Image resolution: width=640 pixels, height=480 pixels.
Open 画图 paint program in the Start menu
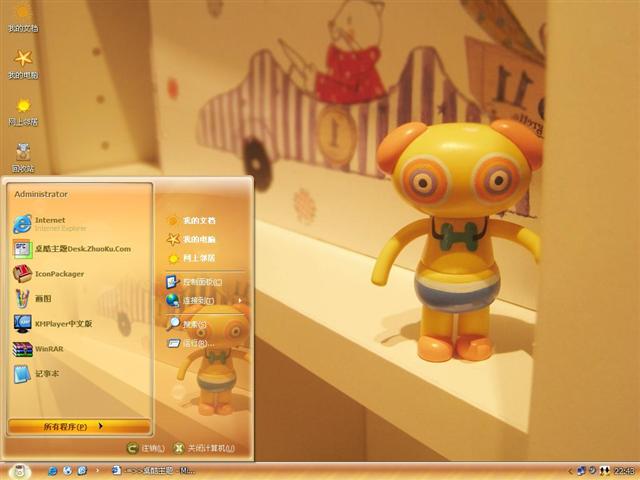(33, 299)
